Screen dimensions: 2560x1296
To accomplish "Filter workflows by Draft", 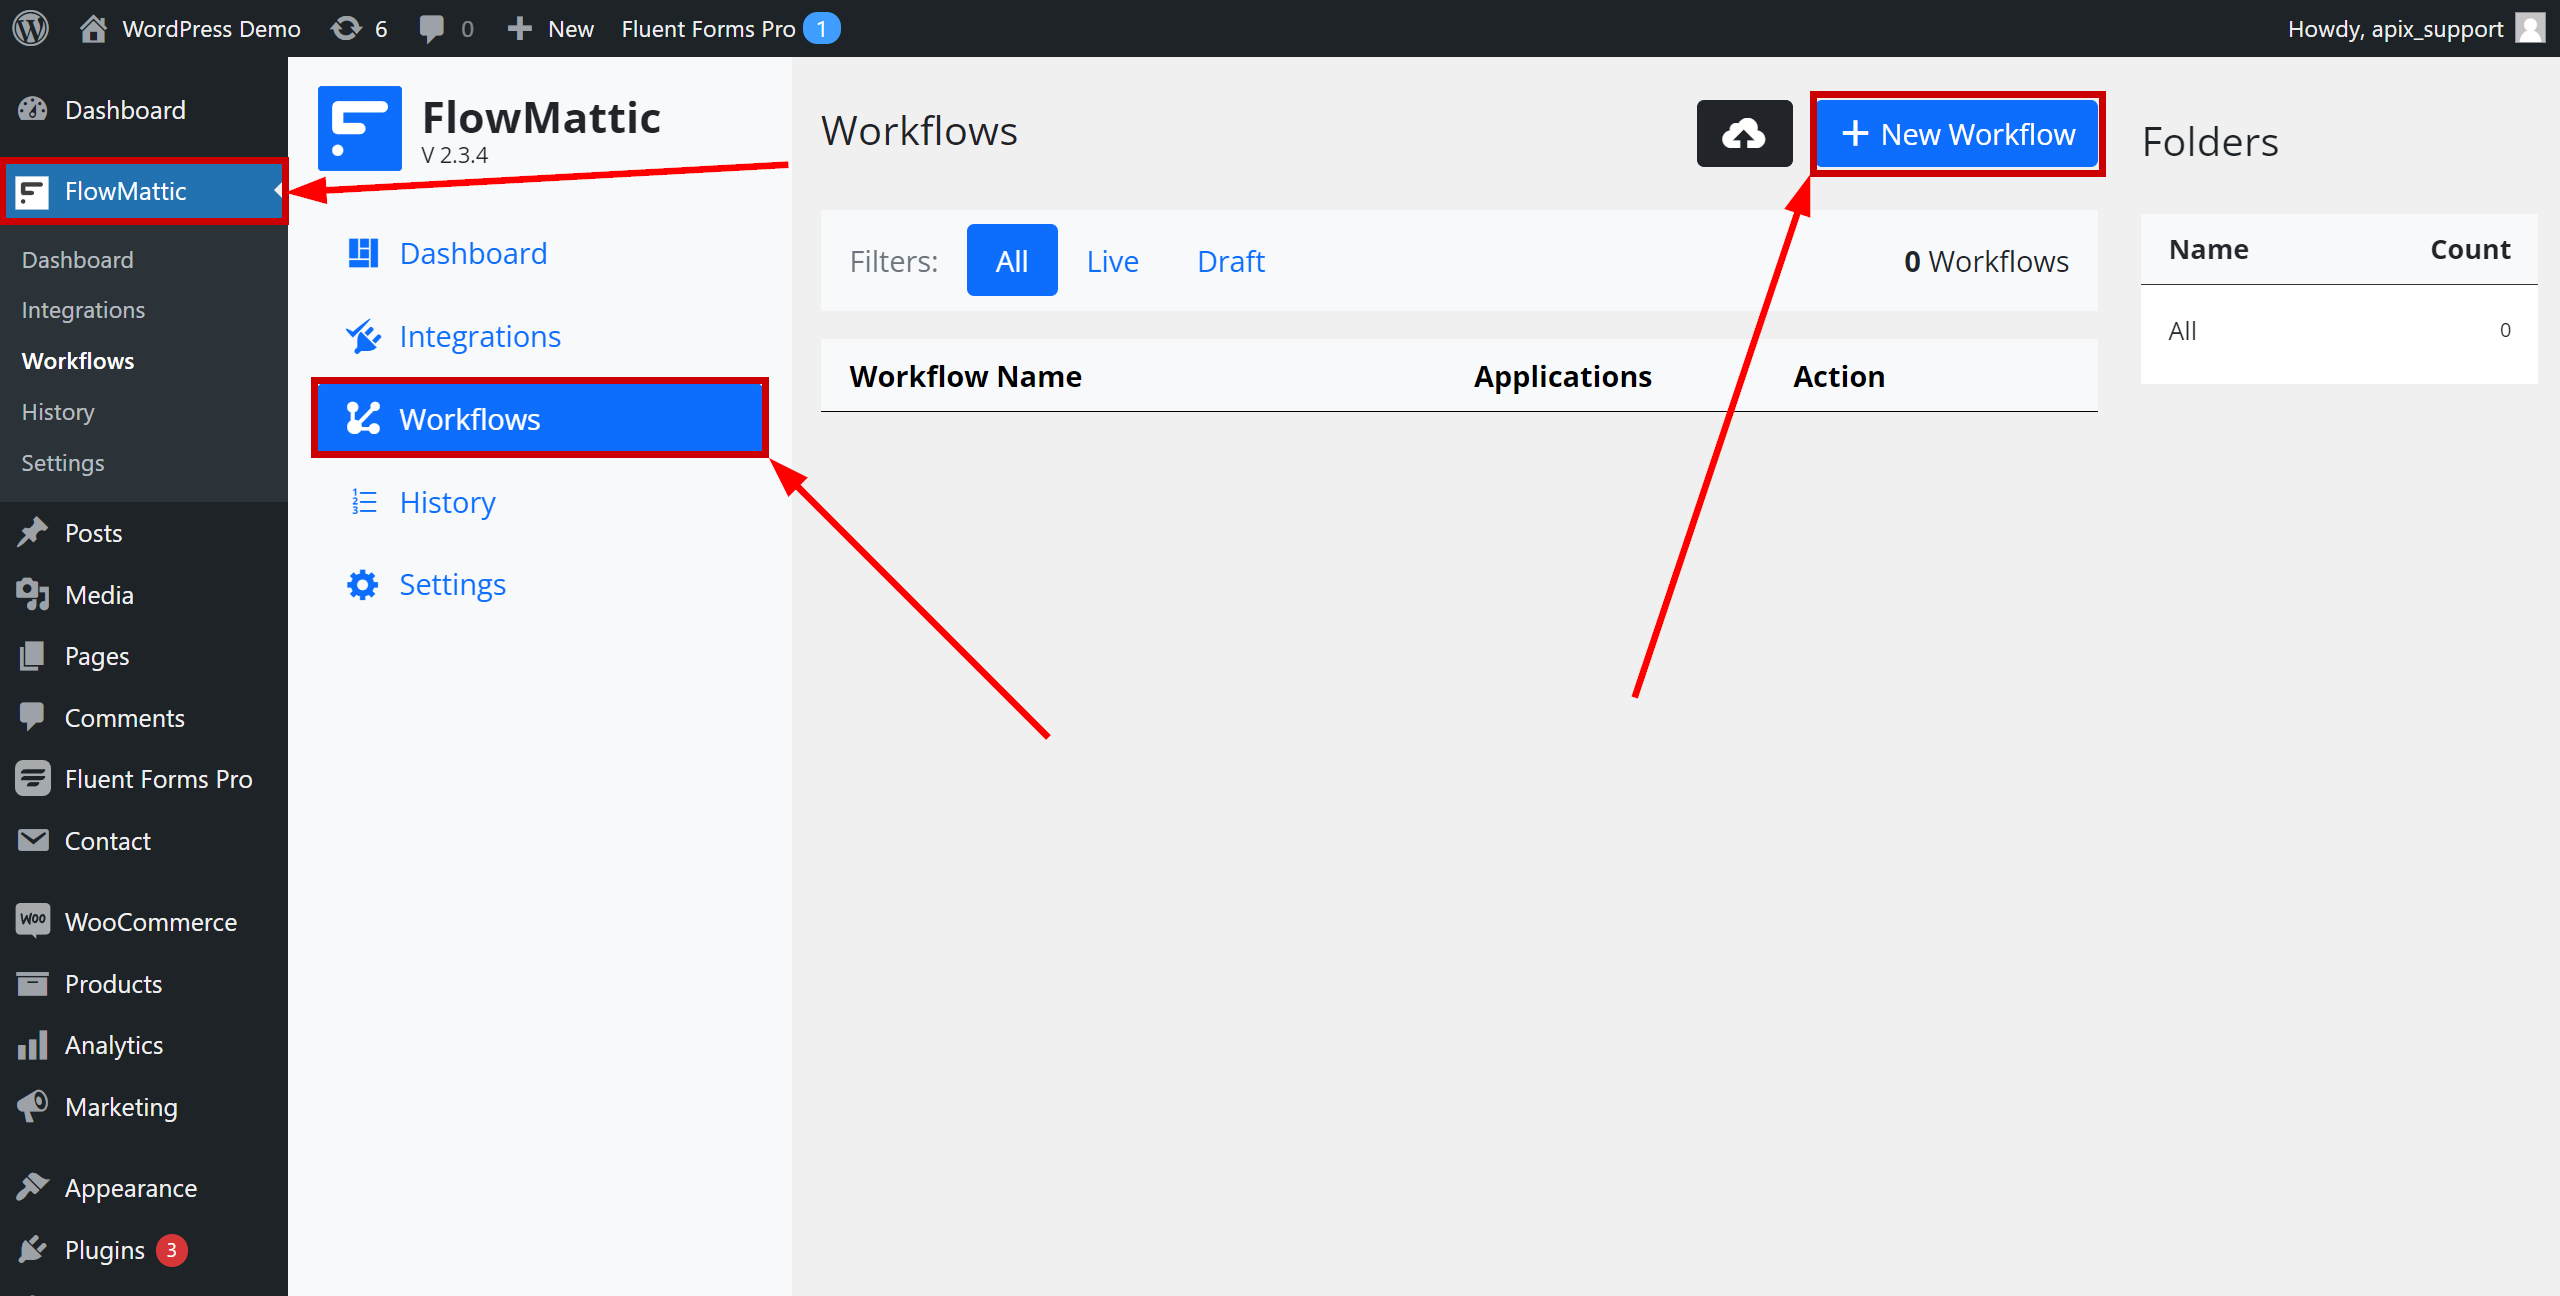I will 1231,261.
